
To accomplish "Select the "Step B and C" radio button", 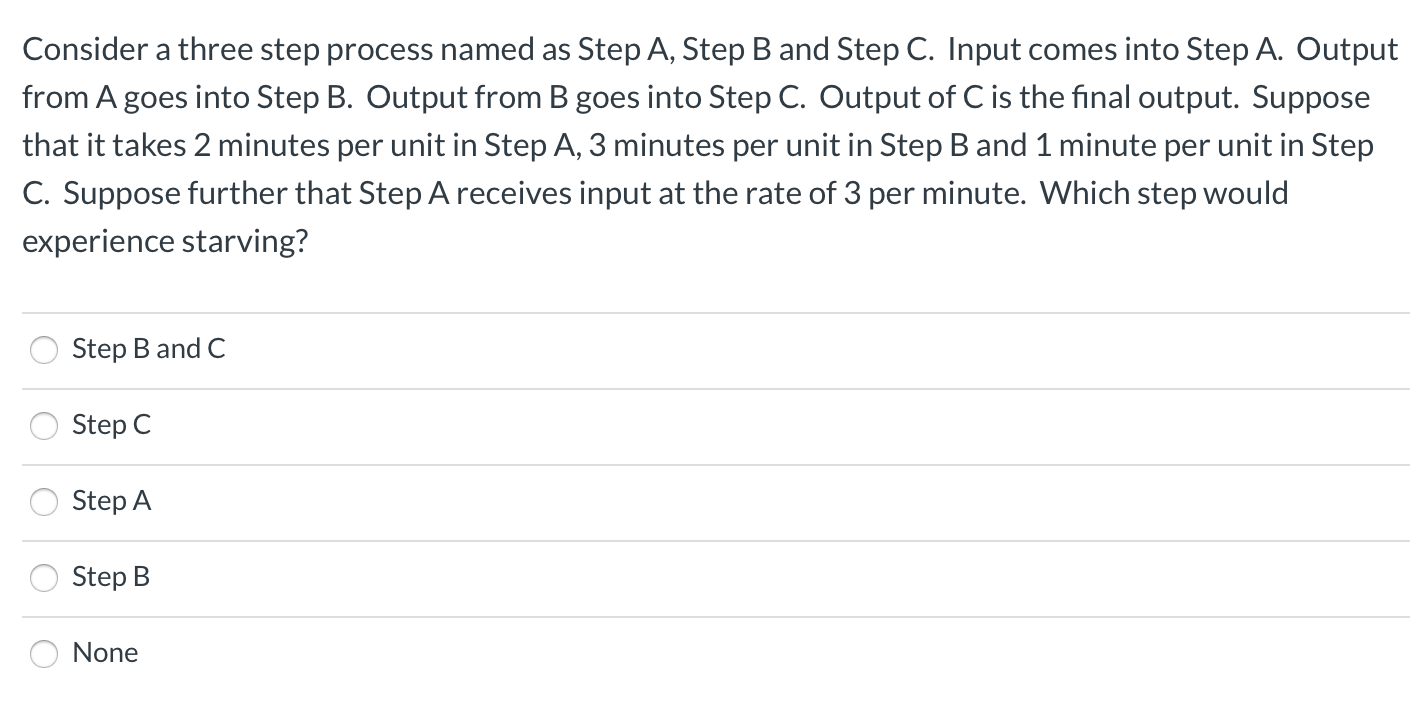I will click(x=44, y=350).
